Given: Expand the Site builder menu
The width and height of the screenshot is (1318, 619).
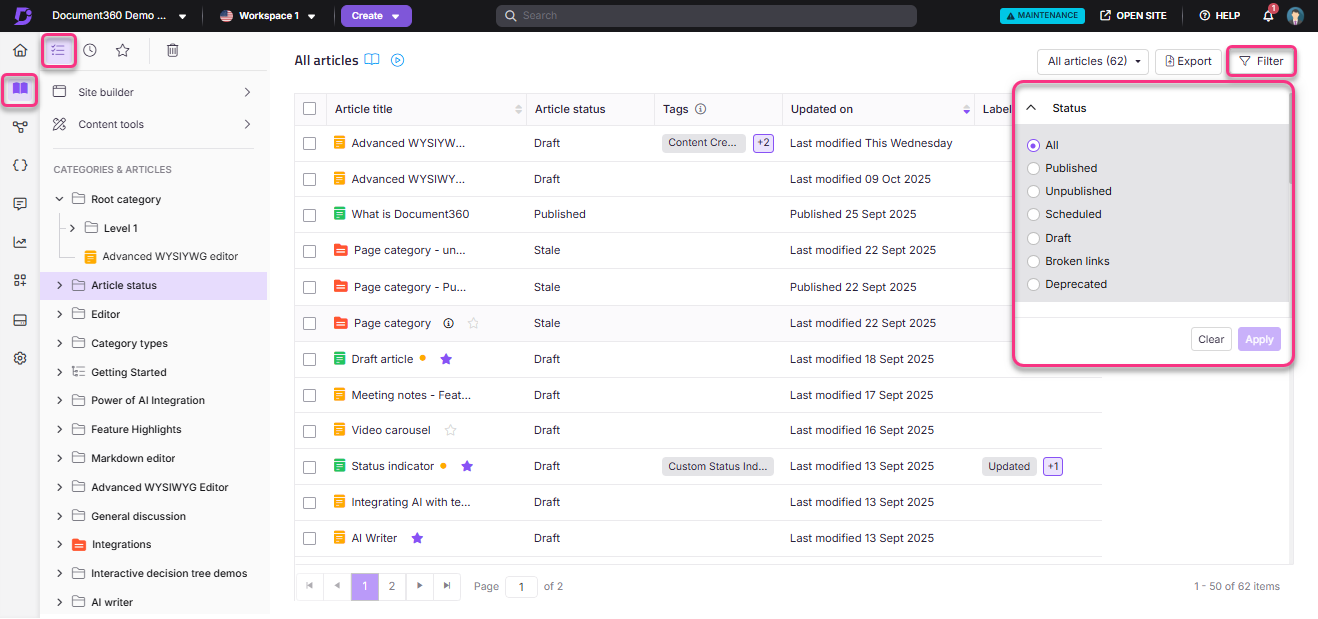Looking at the screenshot, I should (152, 92).
